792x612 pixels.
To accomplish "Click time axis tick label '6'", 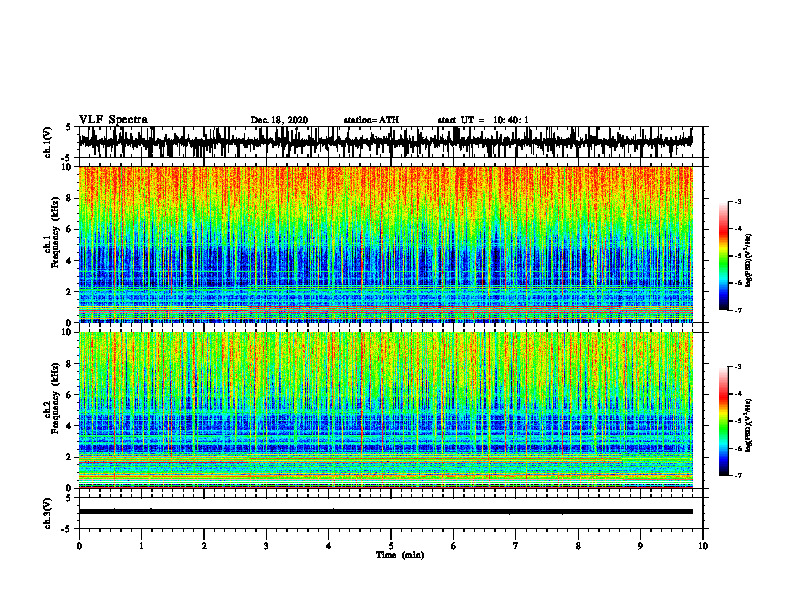I will click(x=454, y=546).
